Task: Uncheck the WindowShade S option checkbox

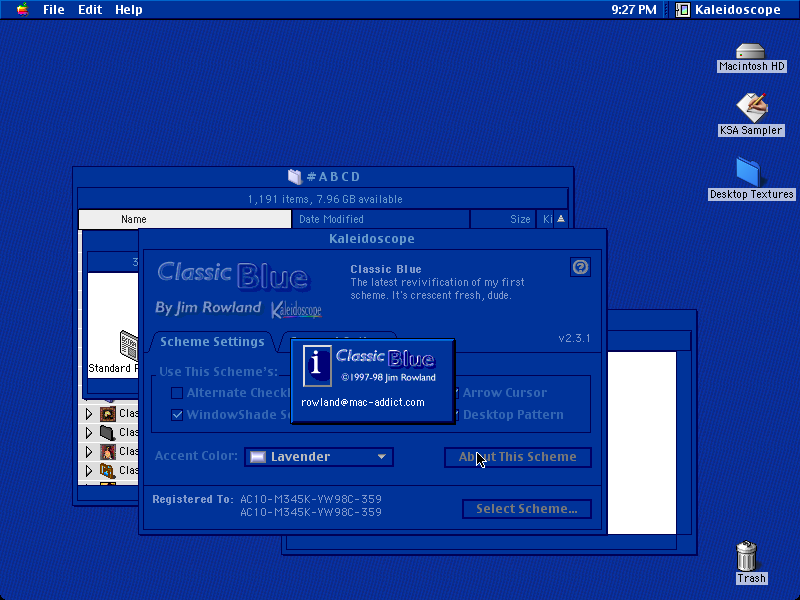Action: click(177, 415)
